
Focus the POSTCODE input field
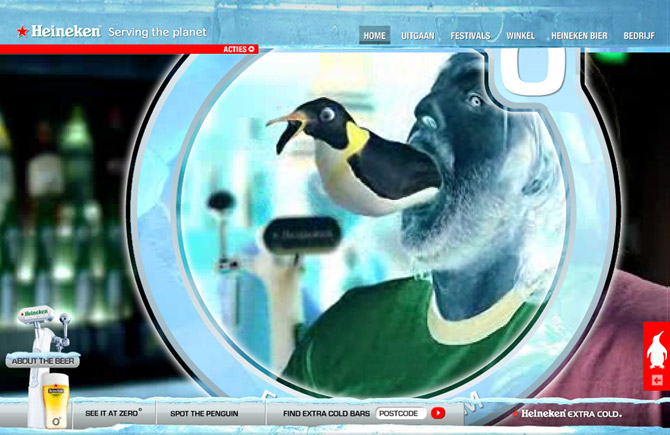click(x=401, y=413)
